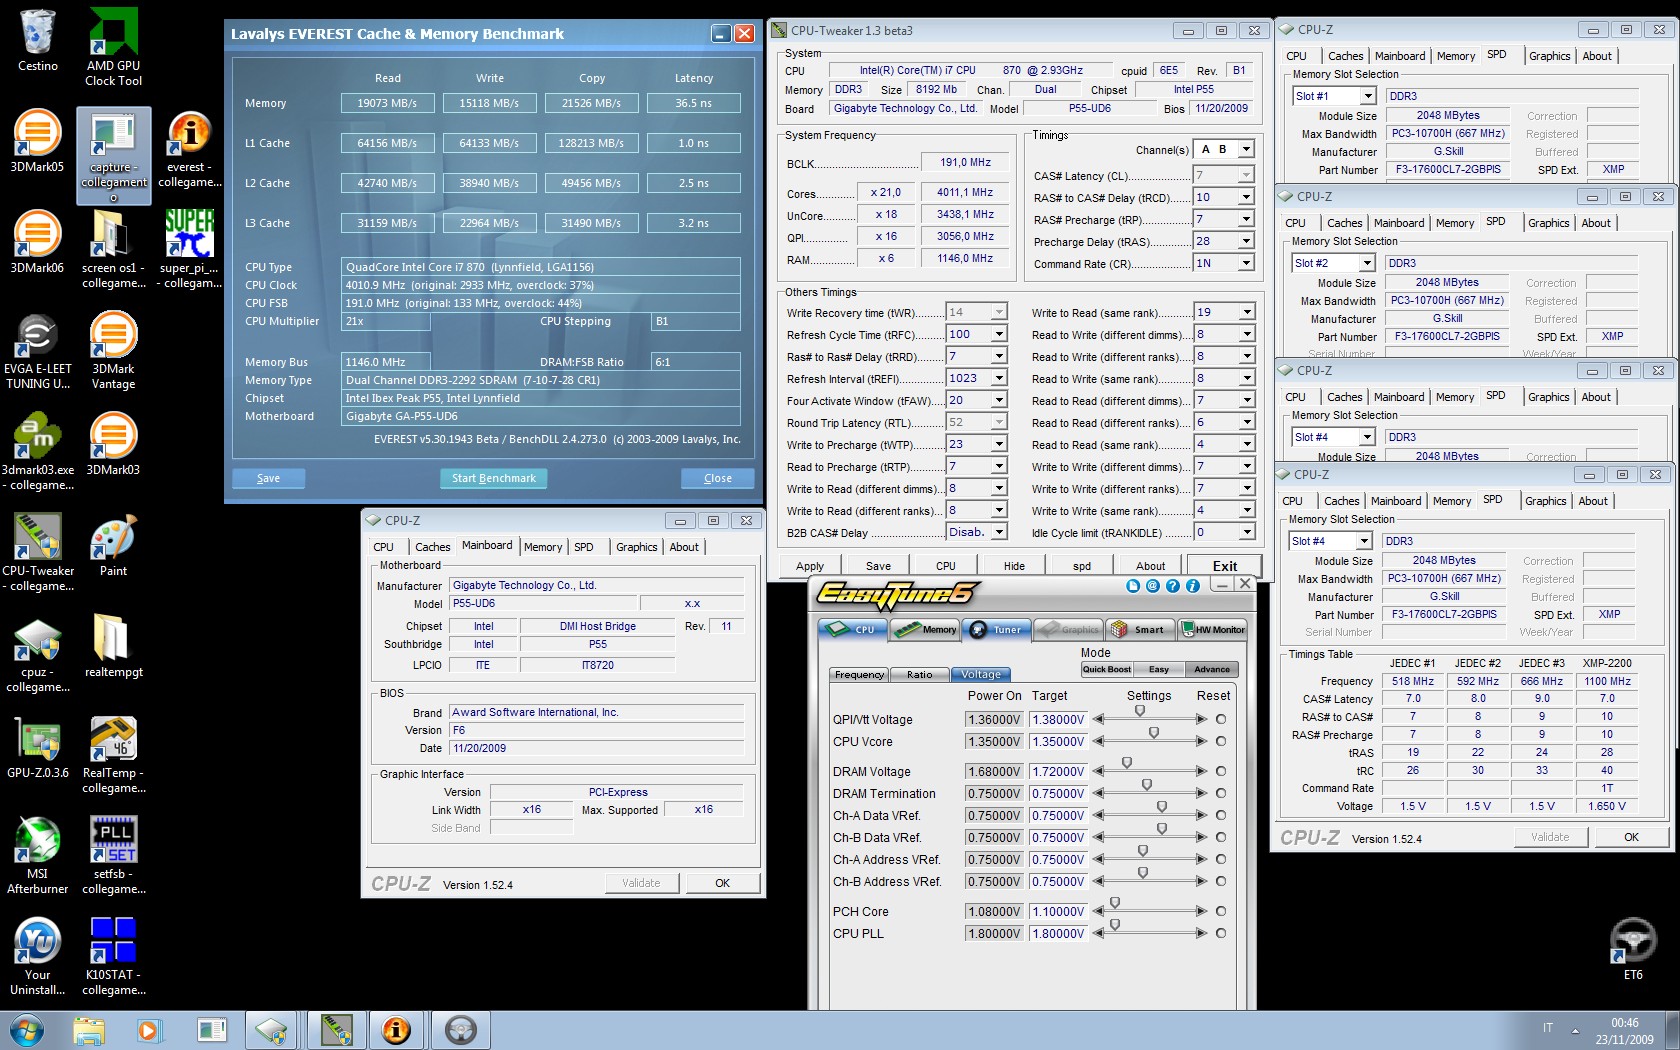Click OK in Mainboard CPU-Z window
This screenshot has width=1680, height=1050.
[722, 883]
